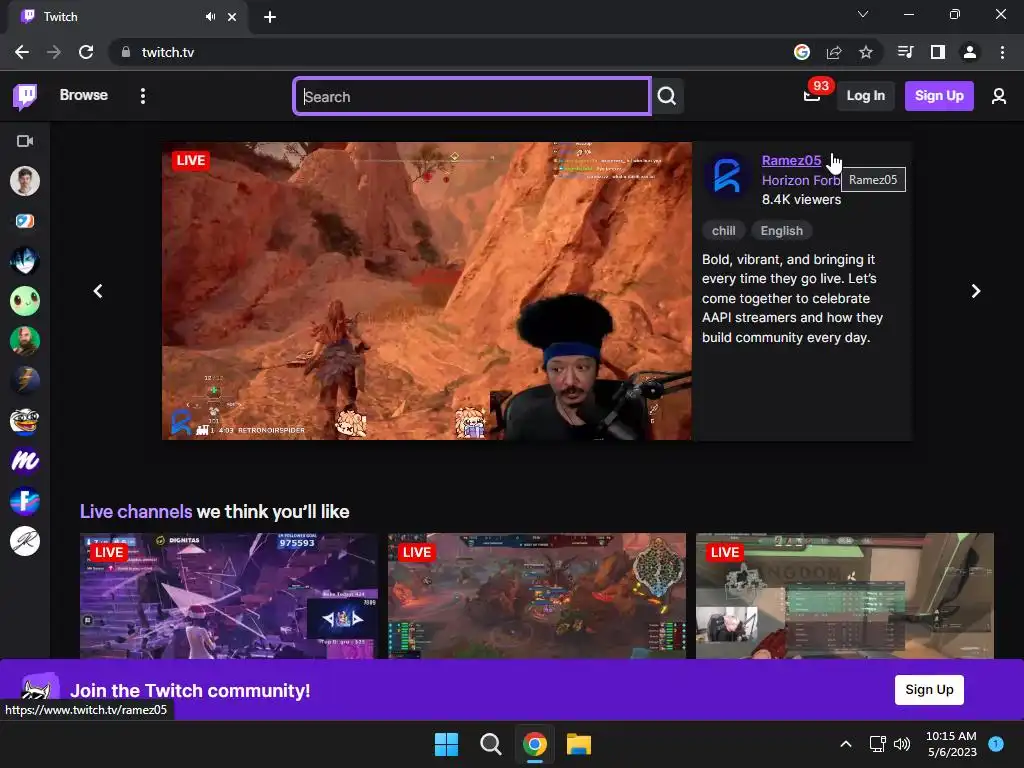Open the sidebar channel with blue-orange square avatar
Image resolution: width=1024 pixels, height=768 pixels.
pyautogui.click(x=25, y=221)
